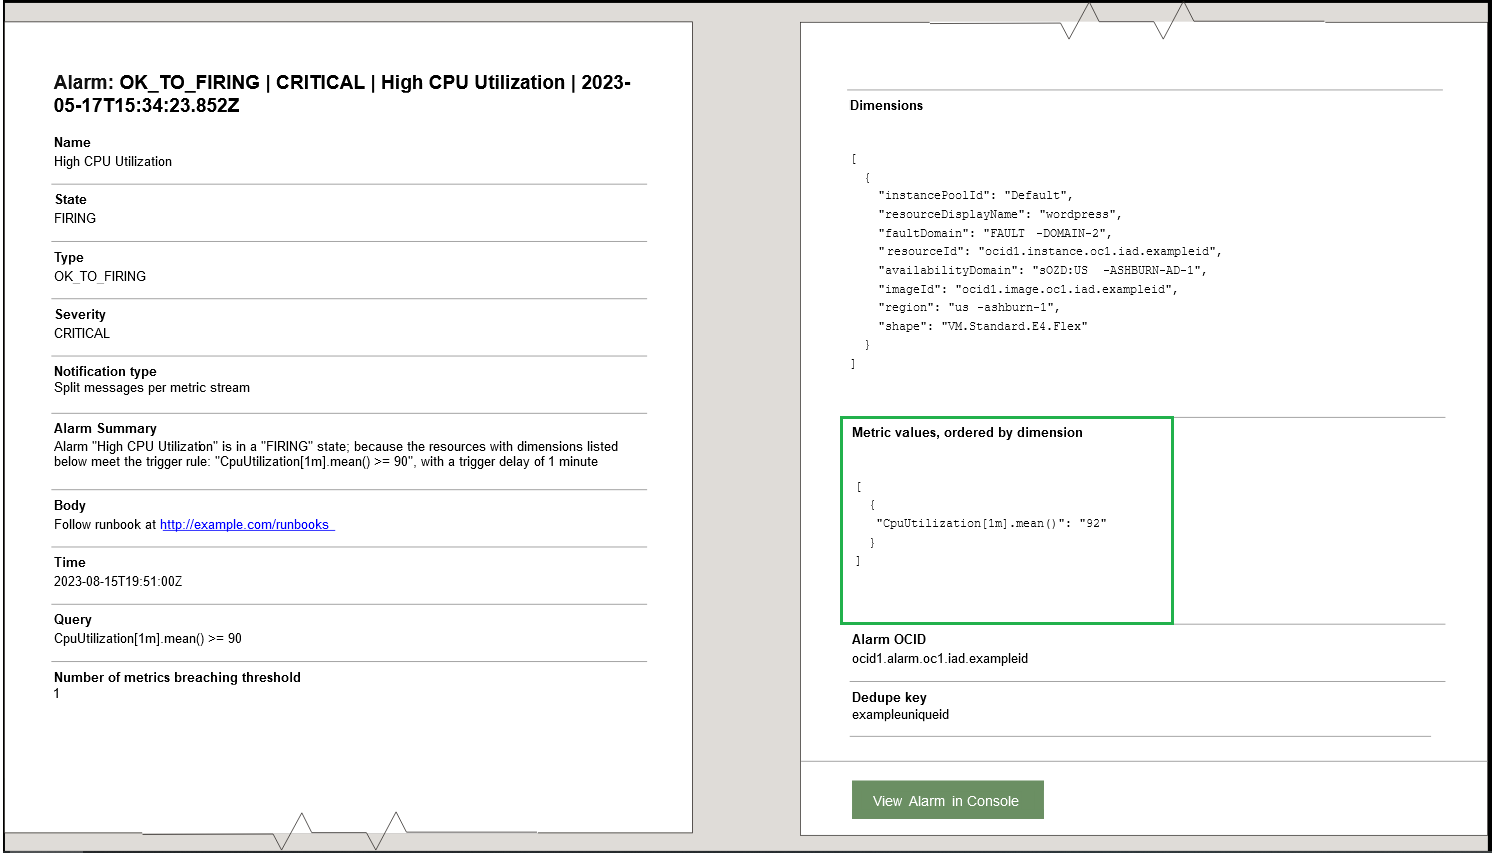Select the CRITICAL severity text
This screenshot has width=1496, height=854.
(81, 333)
